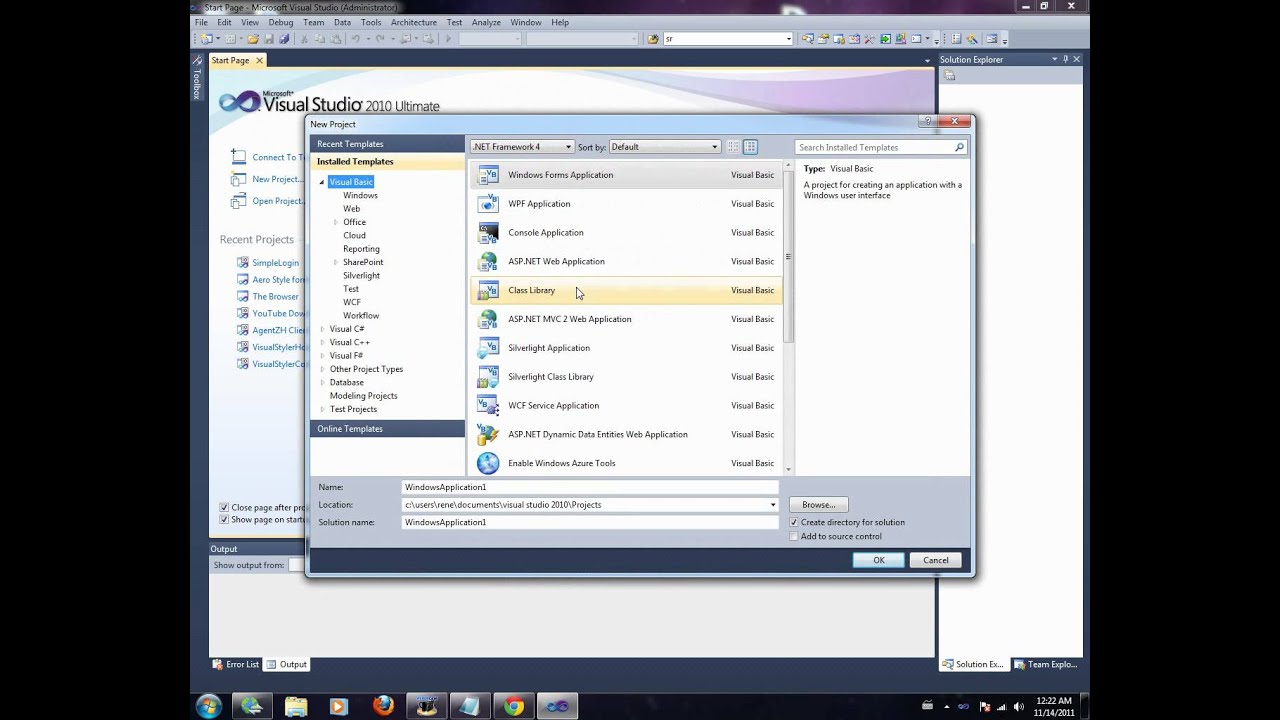Click the Windows Start button
Image resolution: width=1280 pixels, height=720 pixels.
tap(209, 706)
